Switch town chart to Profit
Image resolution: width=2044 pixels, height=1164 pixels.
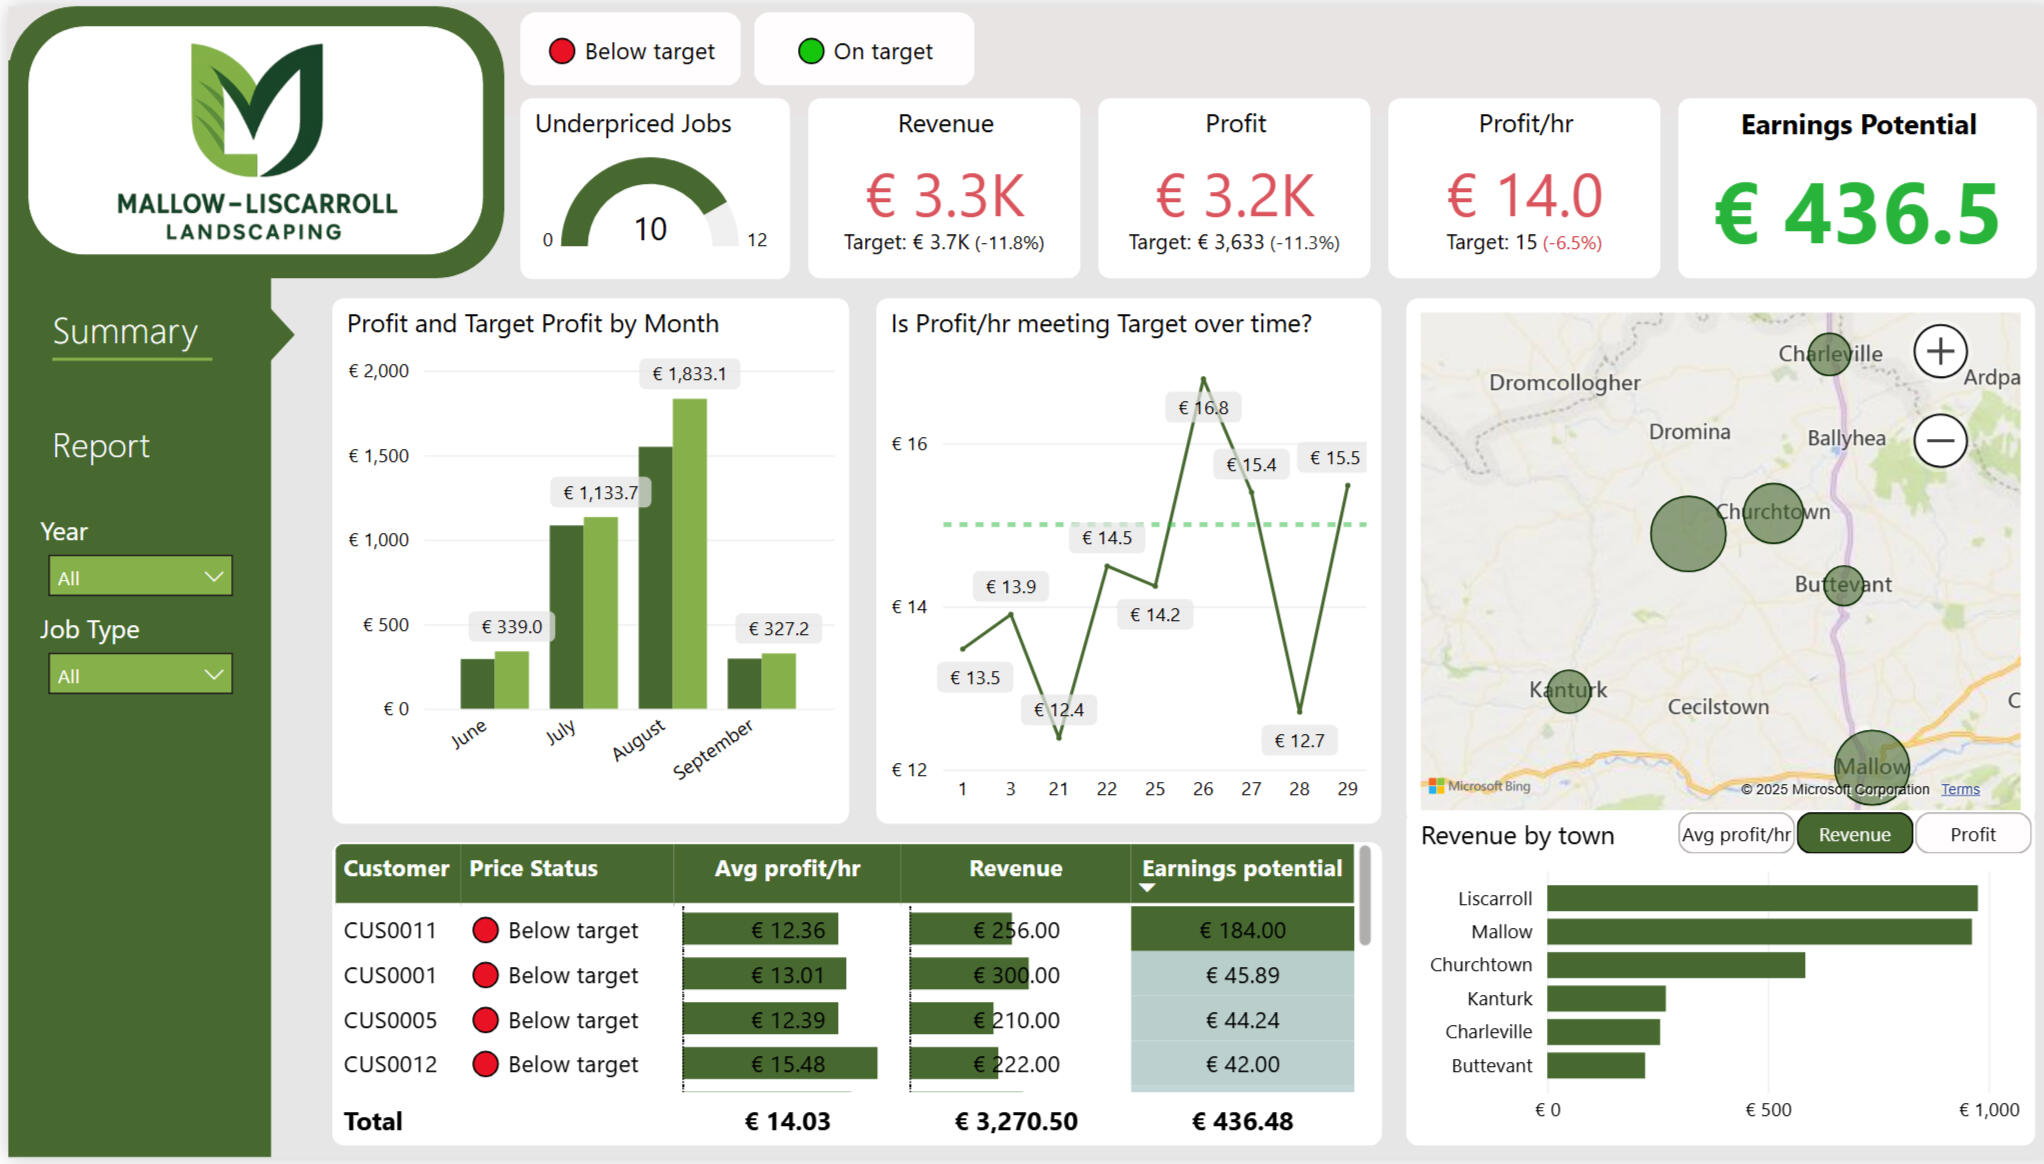1972,834
